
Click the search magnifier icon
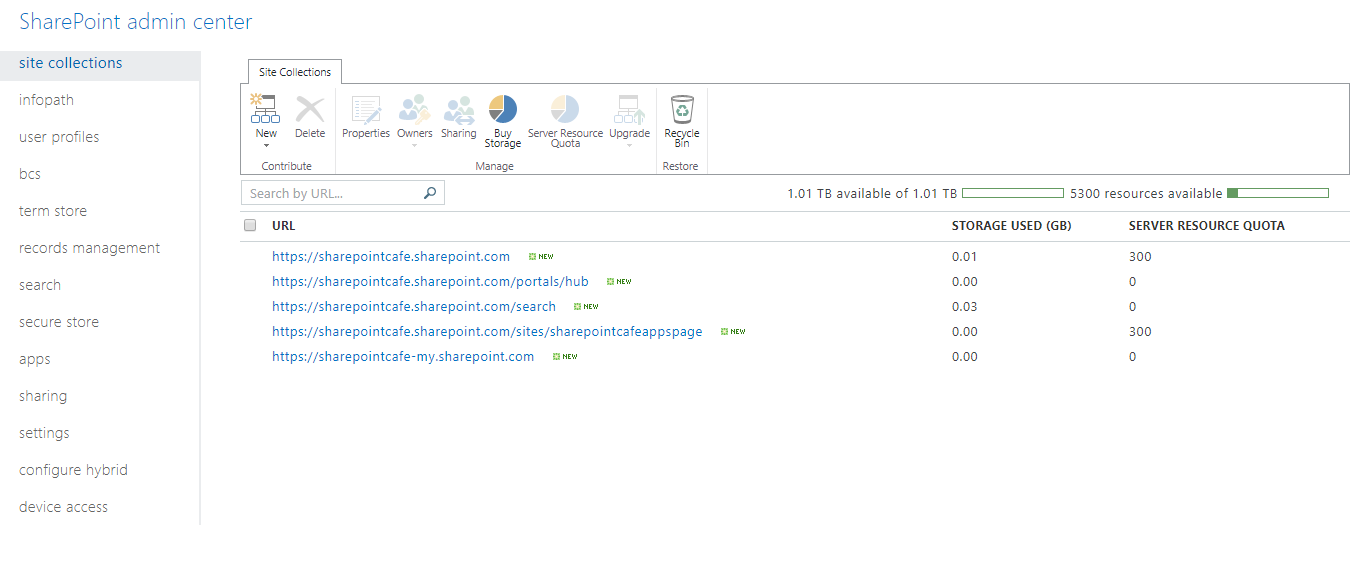[430, 193]
